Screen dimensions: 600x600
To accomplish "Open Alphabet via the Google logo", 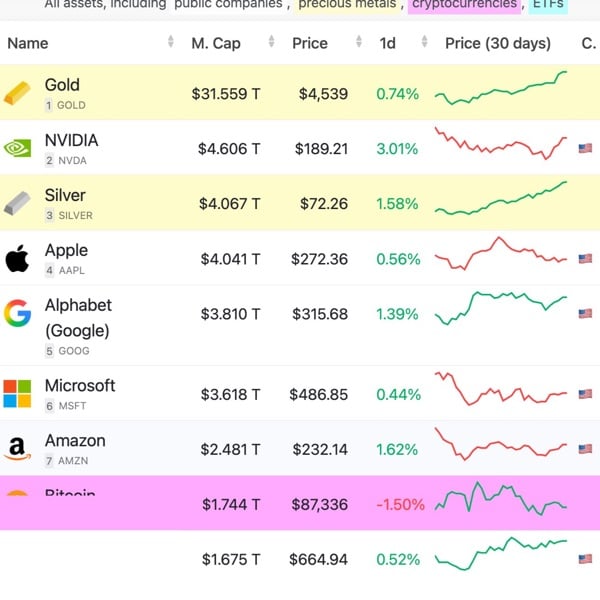I will pos(17,314).
